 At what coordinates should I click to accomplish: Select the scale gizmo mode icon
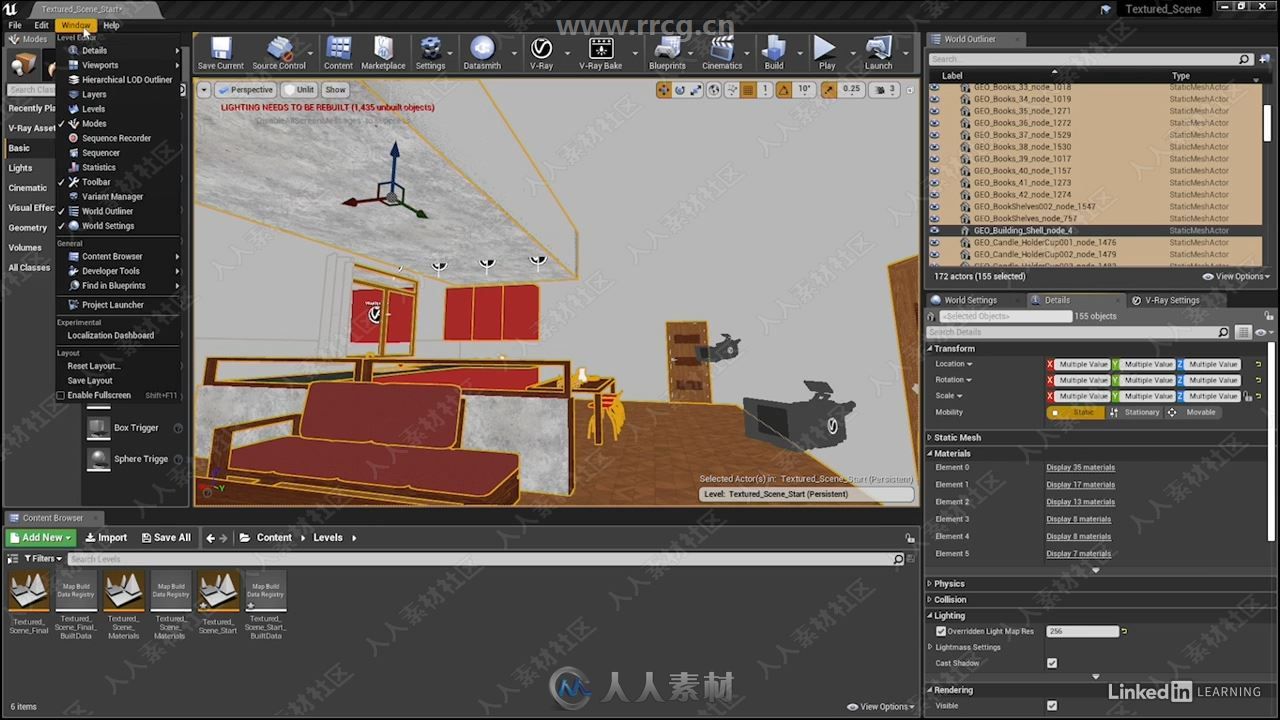point(696,90)
